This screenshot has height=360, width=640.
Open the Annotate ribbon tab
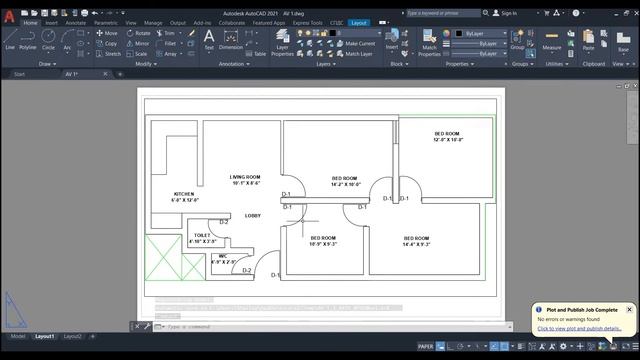click(x=76, y=23)
